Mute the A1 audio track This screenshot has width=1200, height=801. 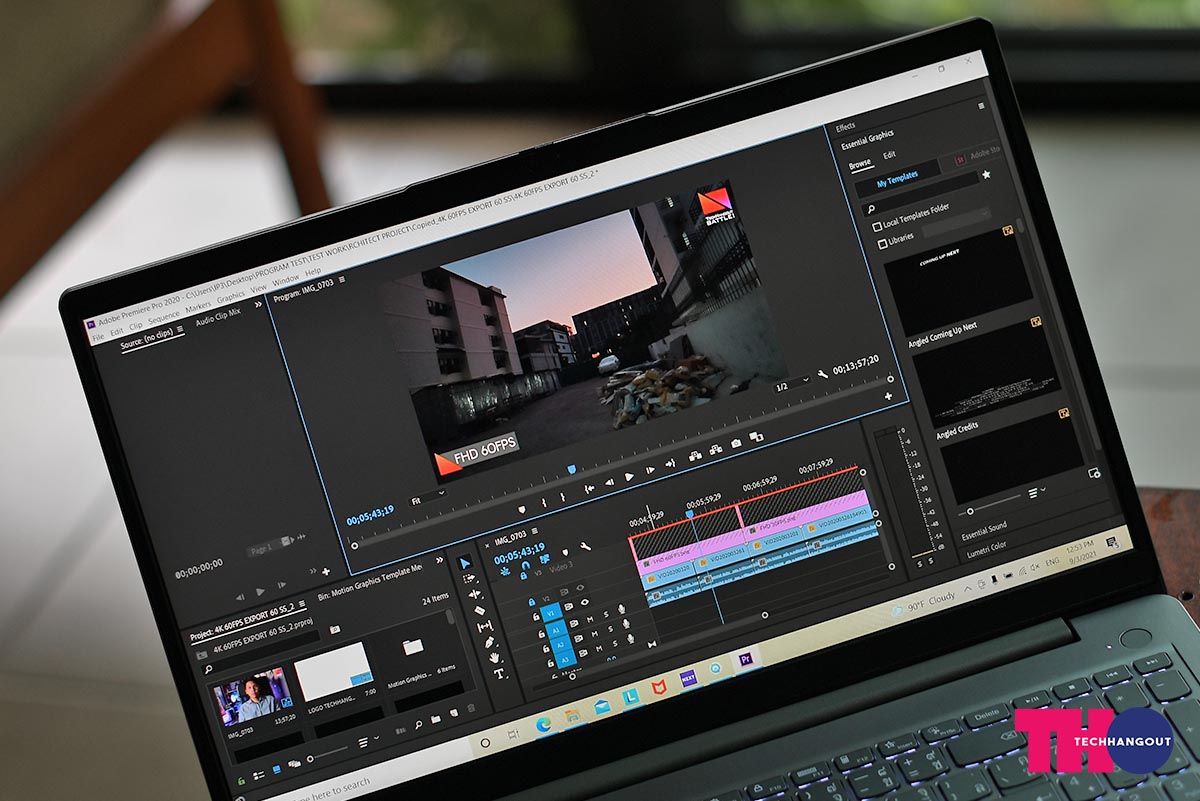click(590, 619)
